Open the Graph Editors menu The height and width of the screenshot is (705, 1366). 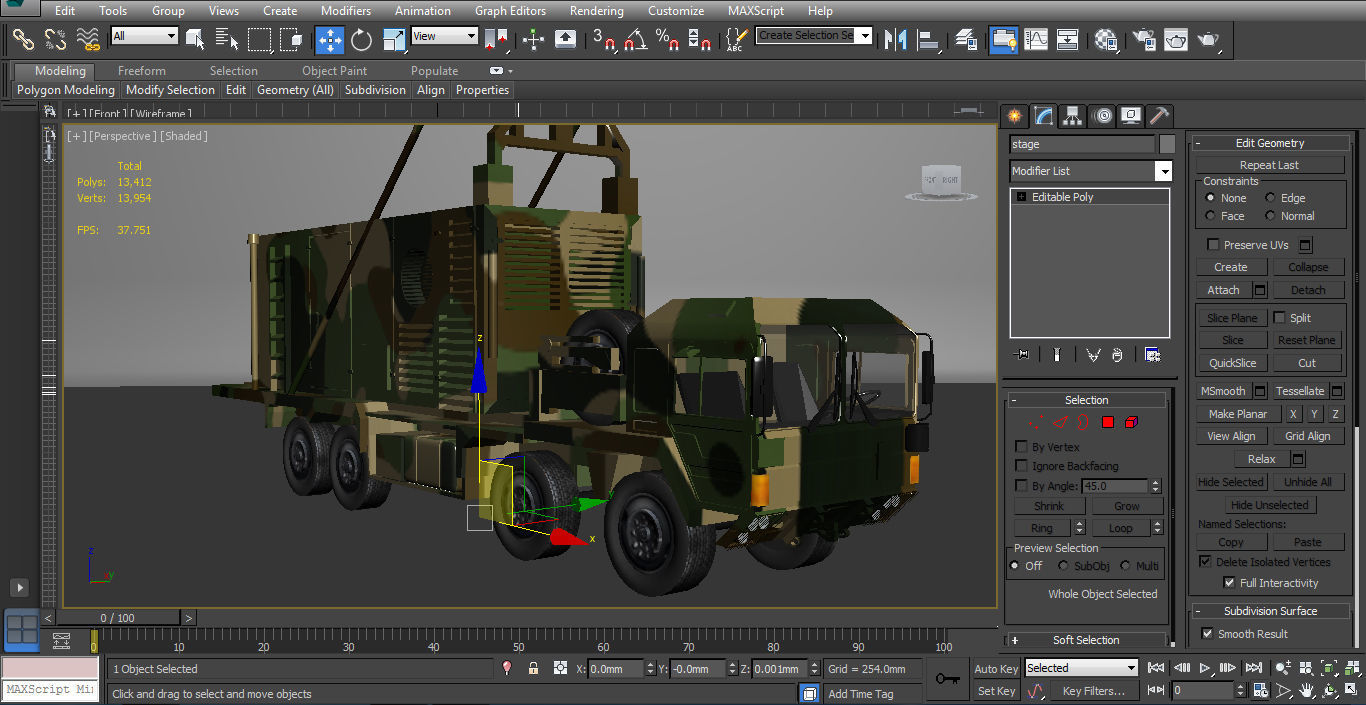[x=510, y=11]
